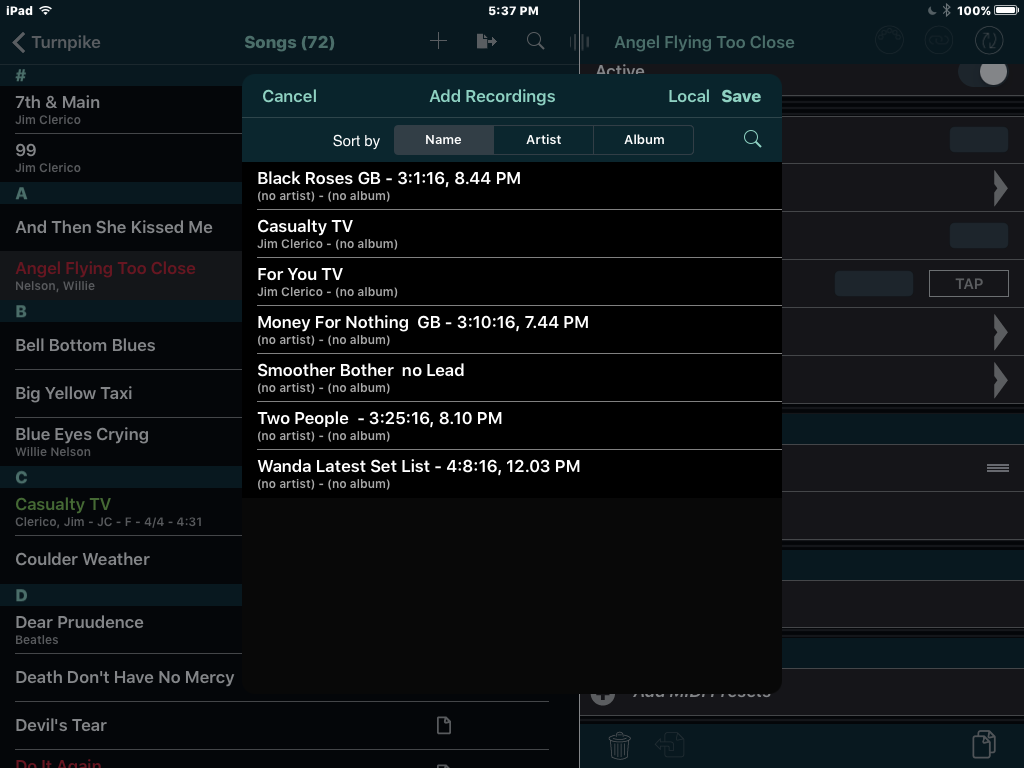Viewport: 1024px width, 768px height.
Task: Tap the circular sync arrows icon
Action: tap(988, 41)
